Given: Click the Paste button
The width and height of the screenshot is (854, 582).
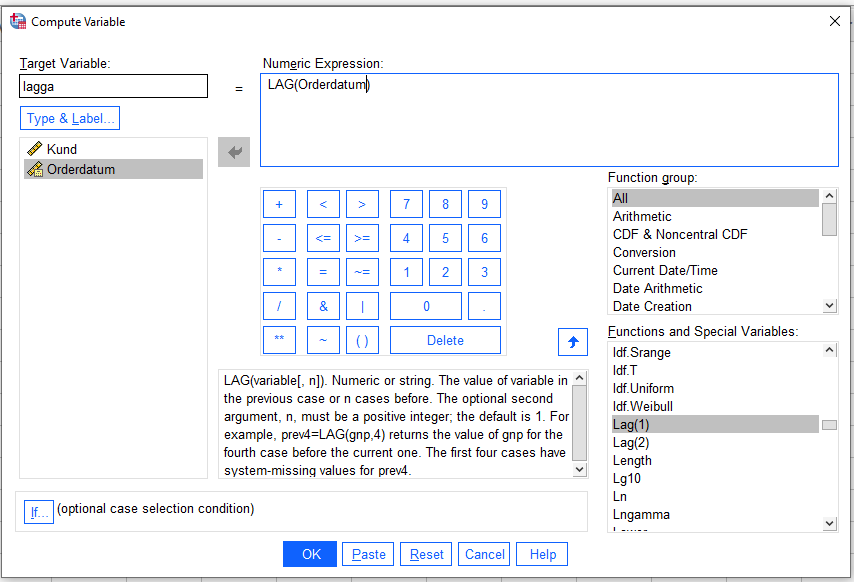Looking at the screenshot, I should (368, 554).
